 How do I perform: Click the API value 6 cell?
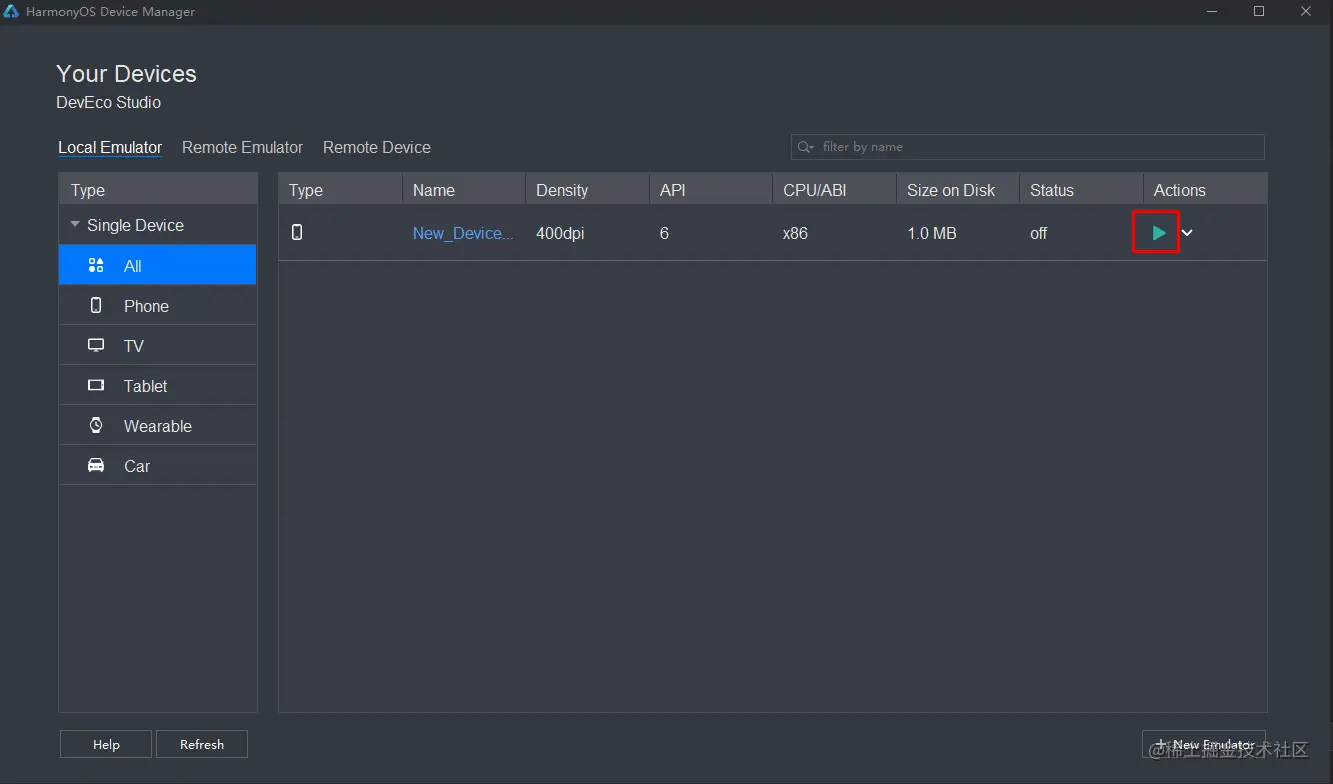tap(664, 233)
